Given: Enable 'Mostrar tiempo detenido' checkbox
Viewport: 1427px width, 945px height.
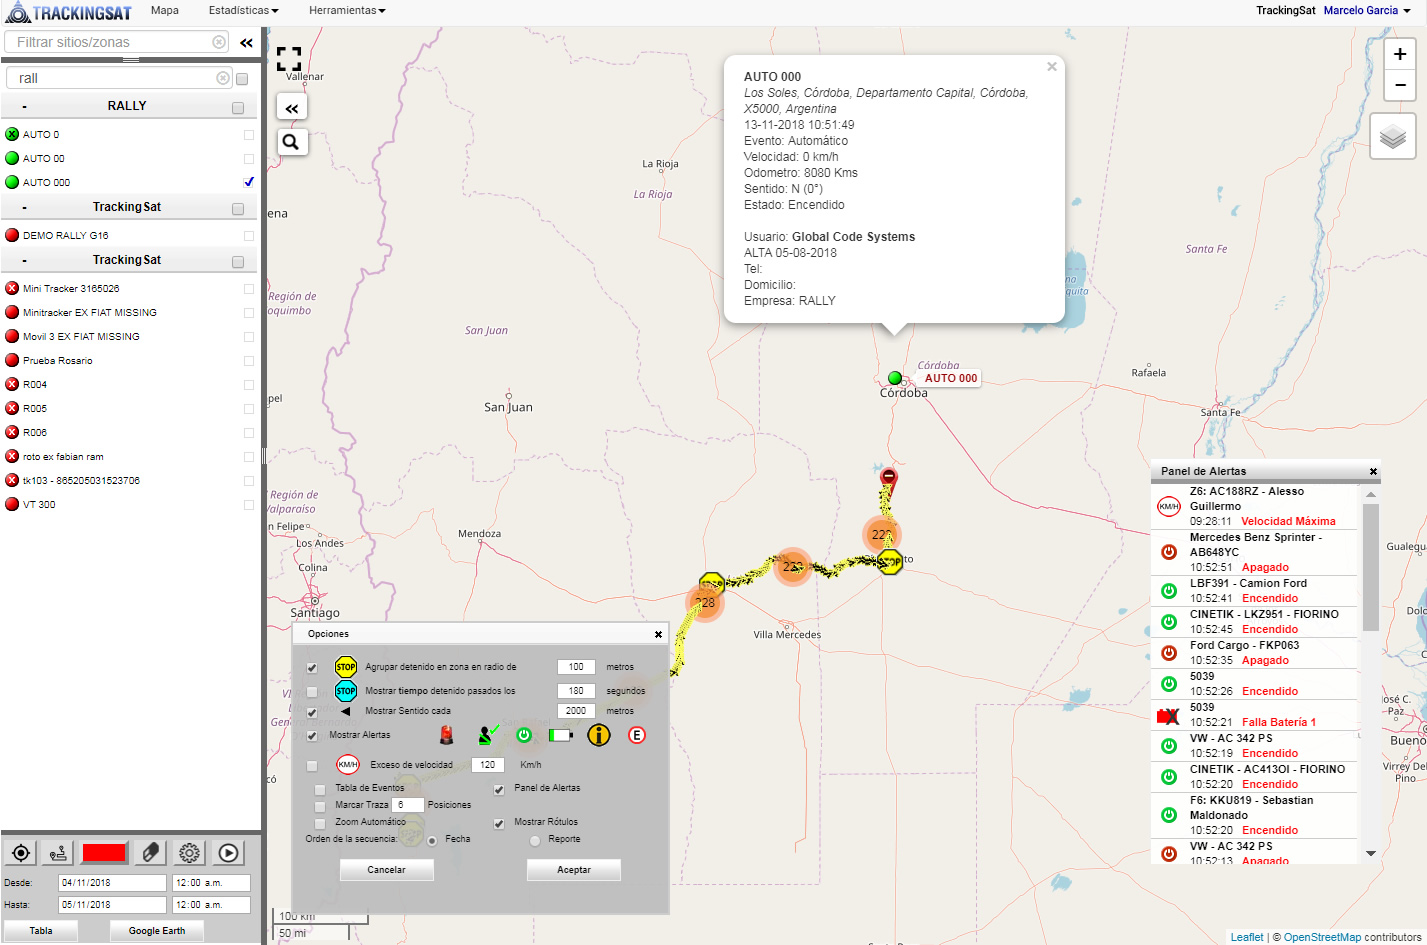Looking at the screenshot, I should point(312,691).
